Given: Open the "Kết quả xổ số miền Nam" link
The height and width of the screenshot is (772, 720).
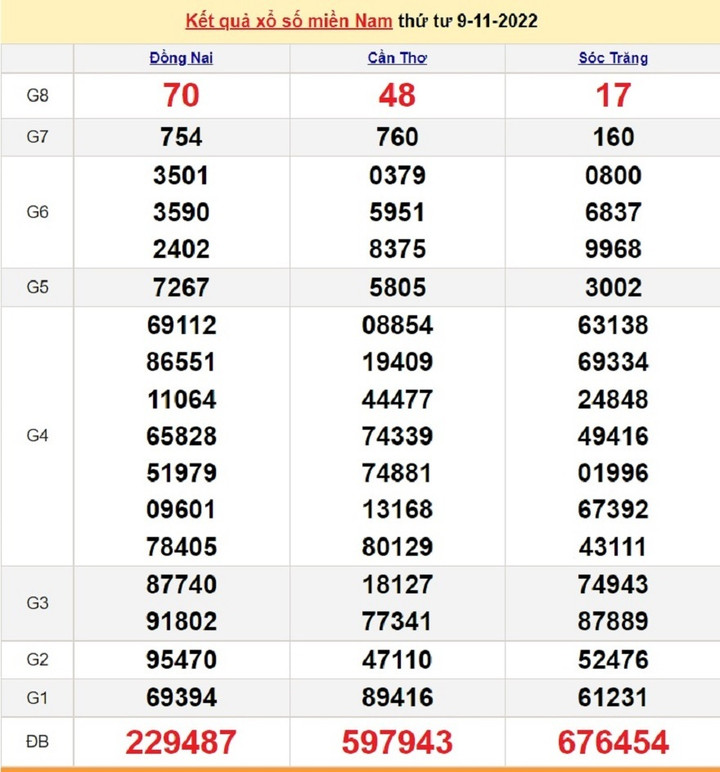Looking at the screenshot, I should [289, 20].
